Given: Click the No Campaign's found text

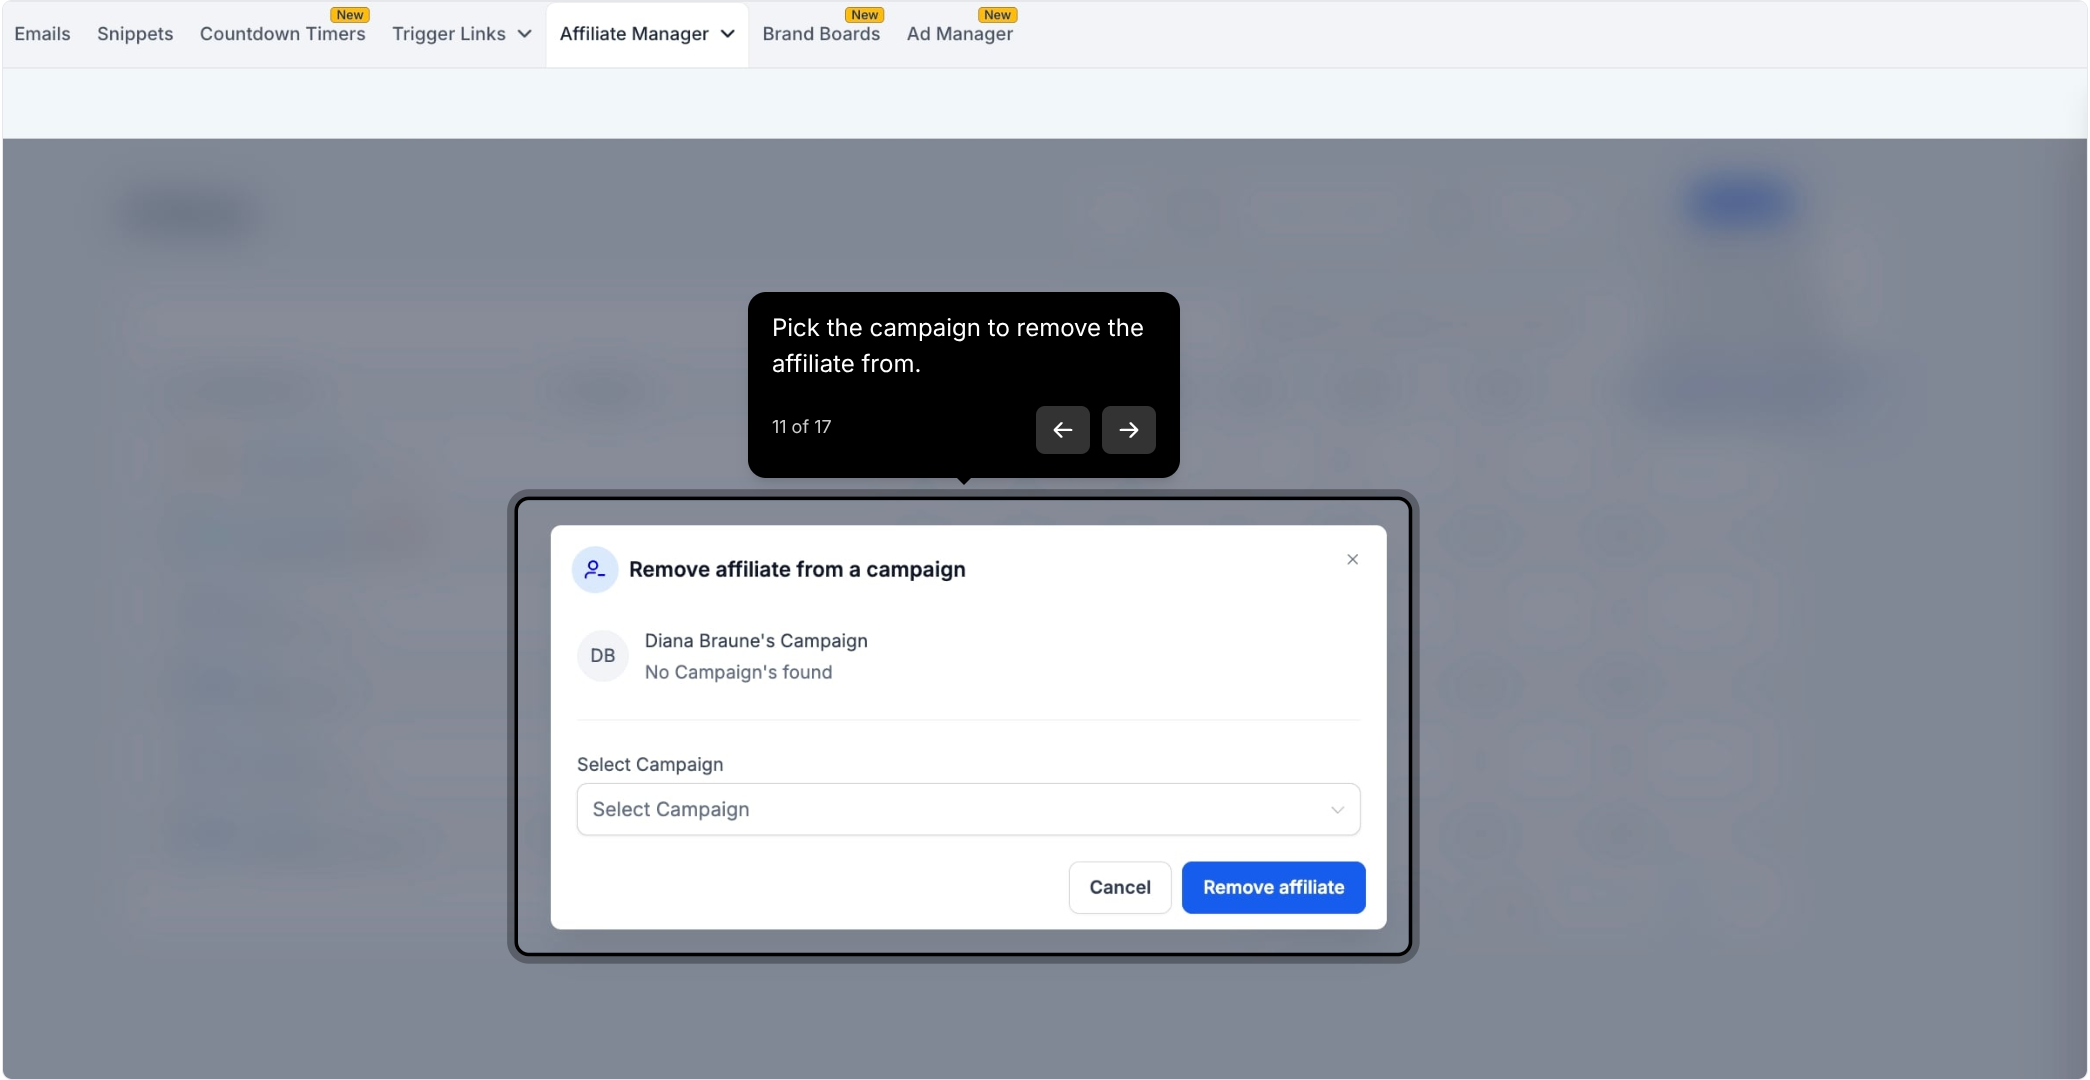Looking at the screenshot, I should coord(738,672).
